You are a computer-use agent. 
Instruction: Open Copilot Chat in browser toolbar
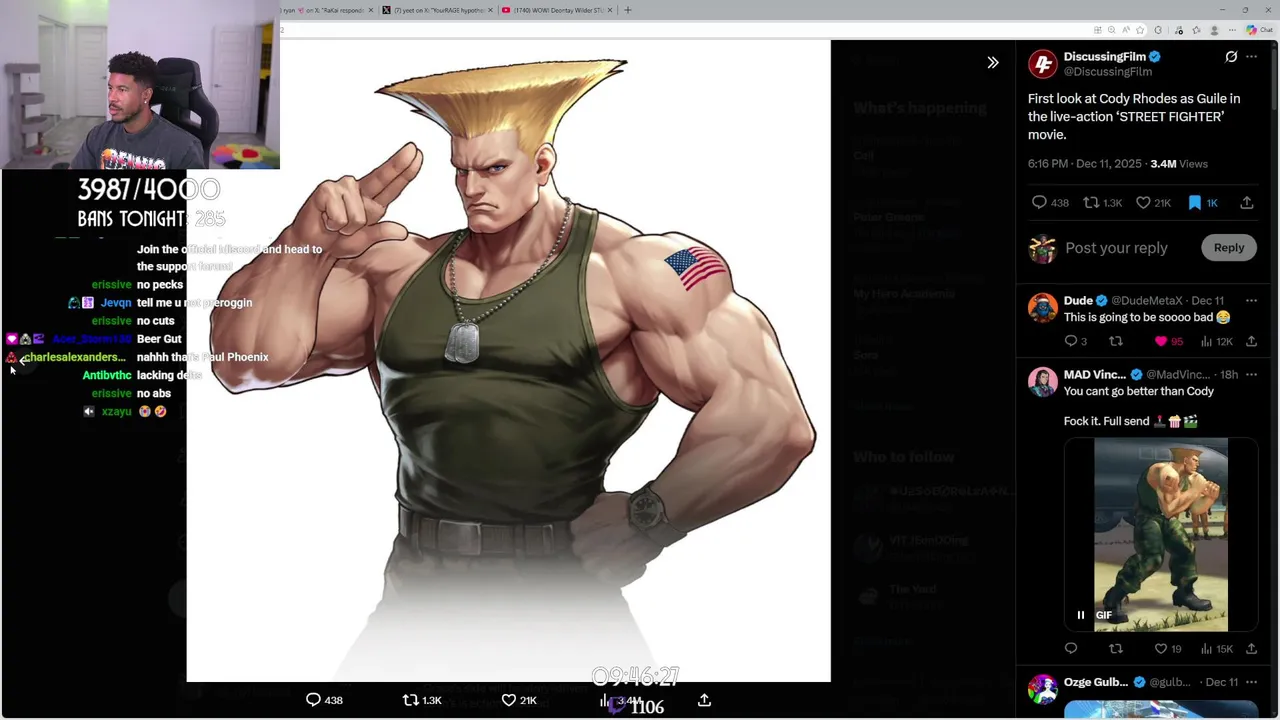(x=1258, y=30)
